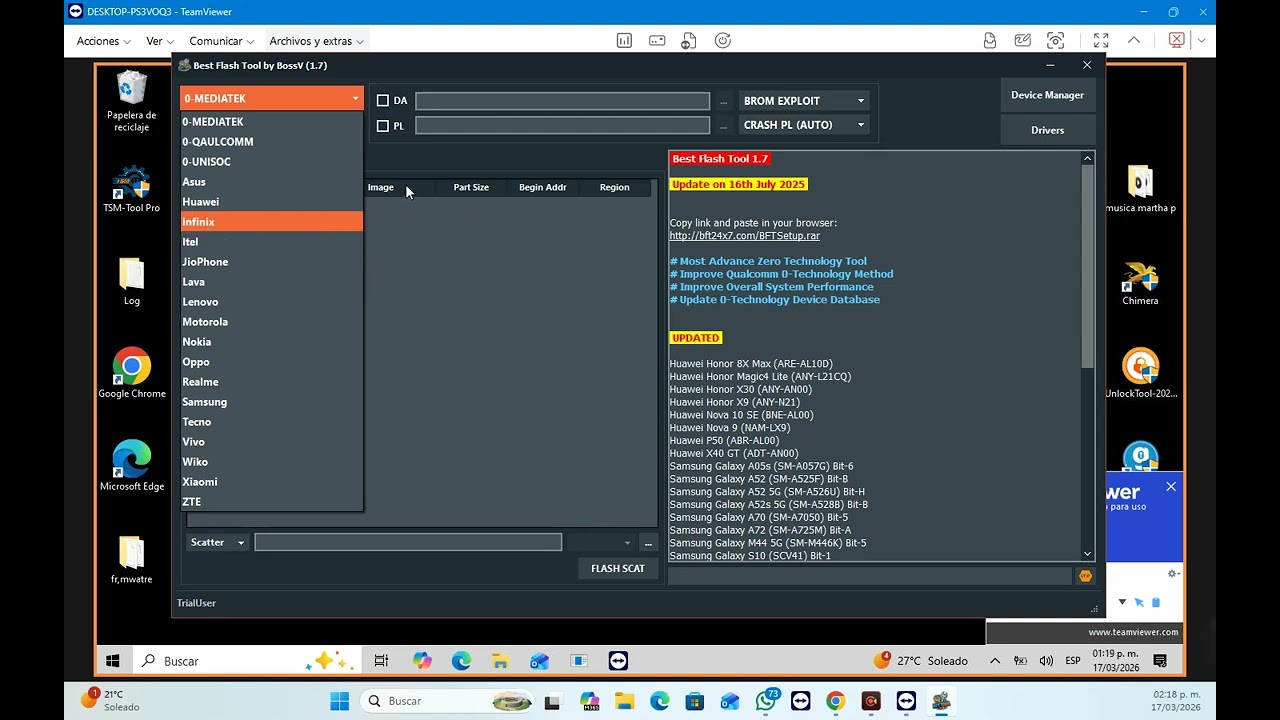
Task: Open Microsoft Store on local taskbar
Action: (x=694, y=701)
